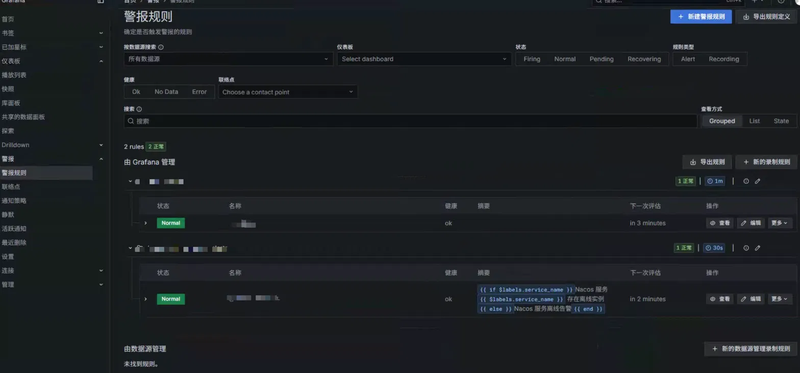This screenshot has width=800, height=373.
Task: Click the rules 搜索 input field
Action: [x=410, y=121]
